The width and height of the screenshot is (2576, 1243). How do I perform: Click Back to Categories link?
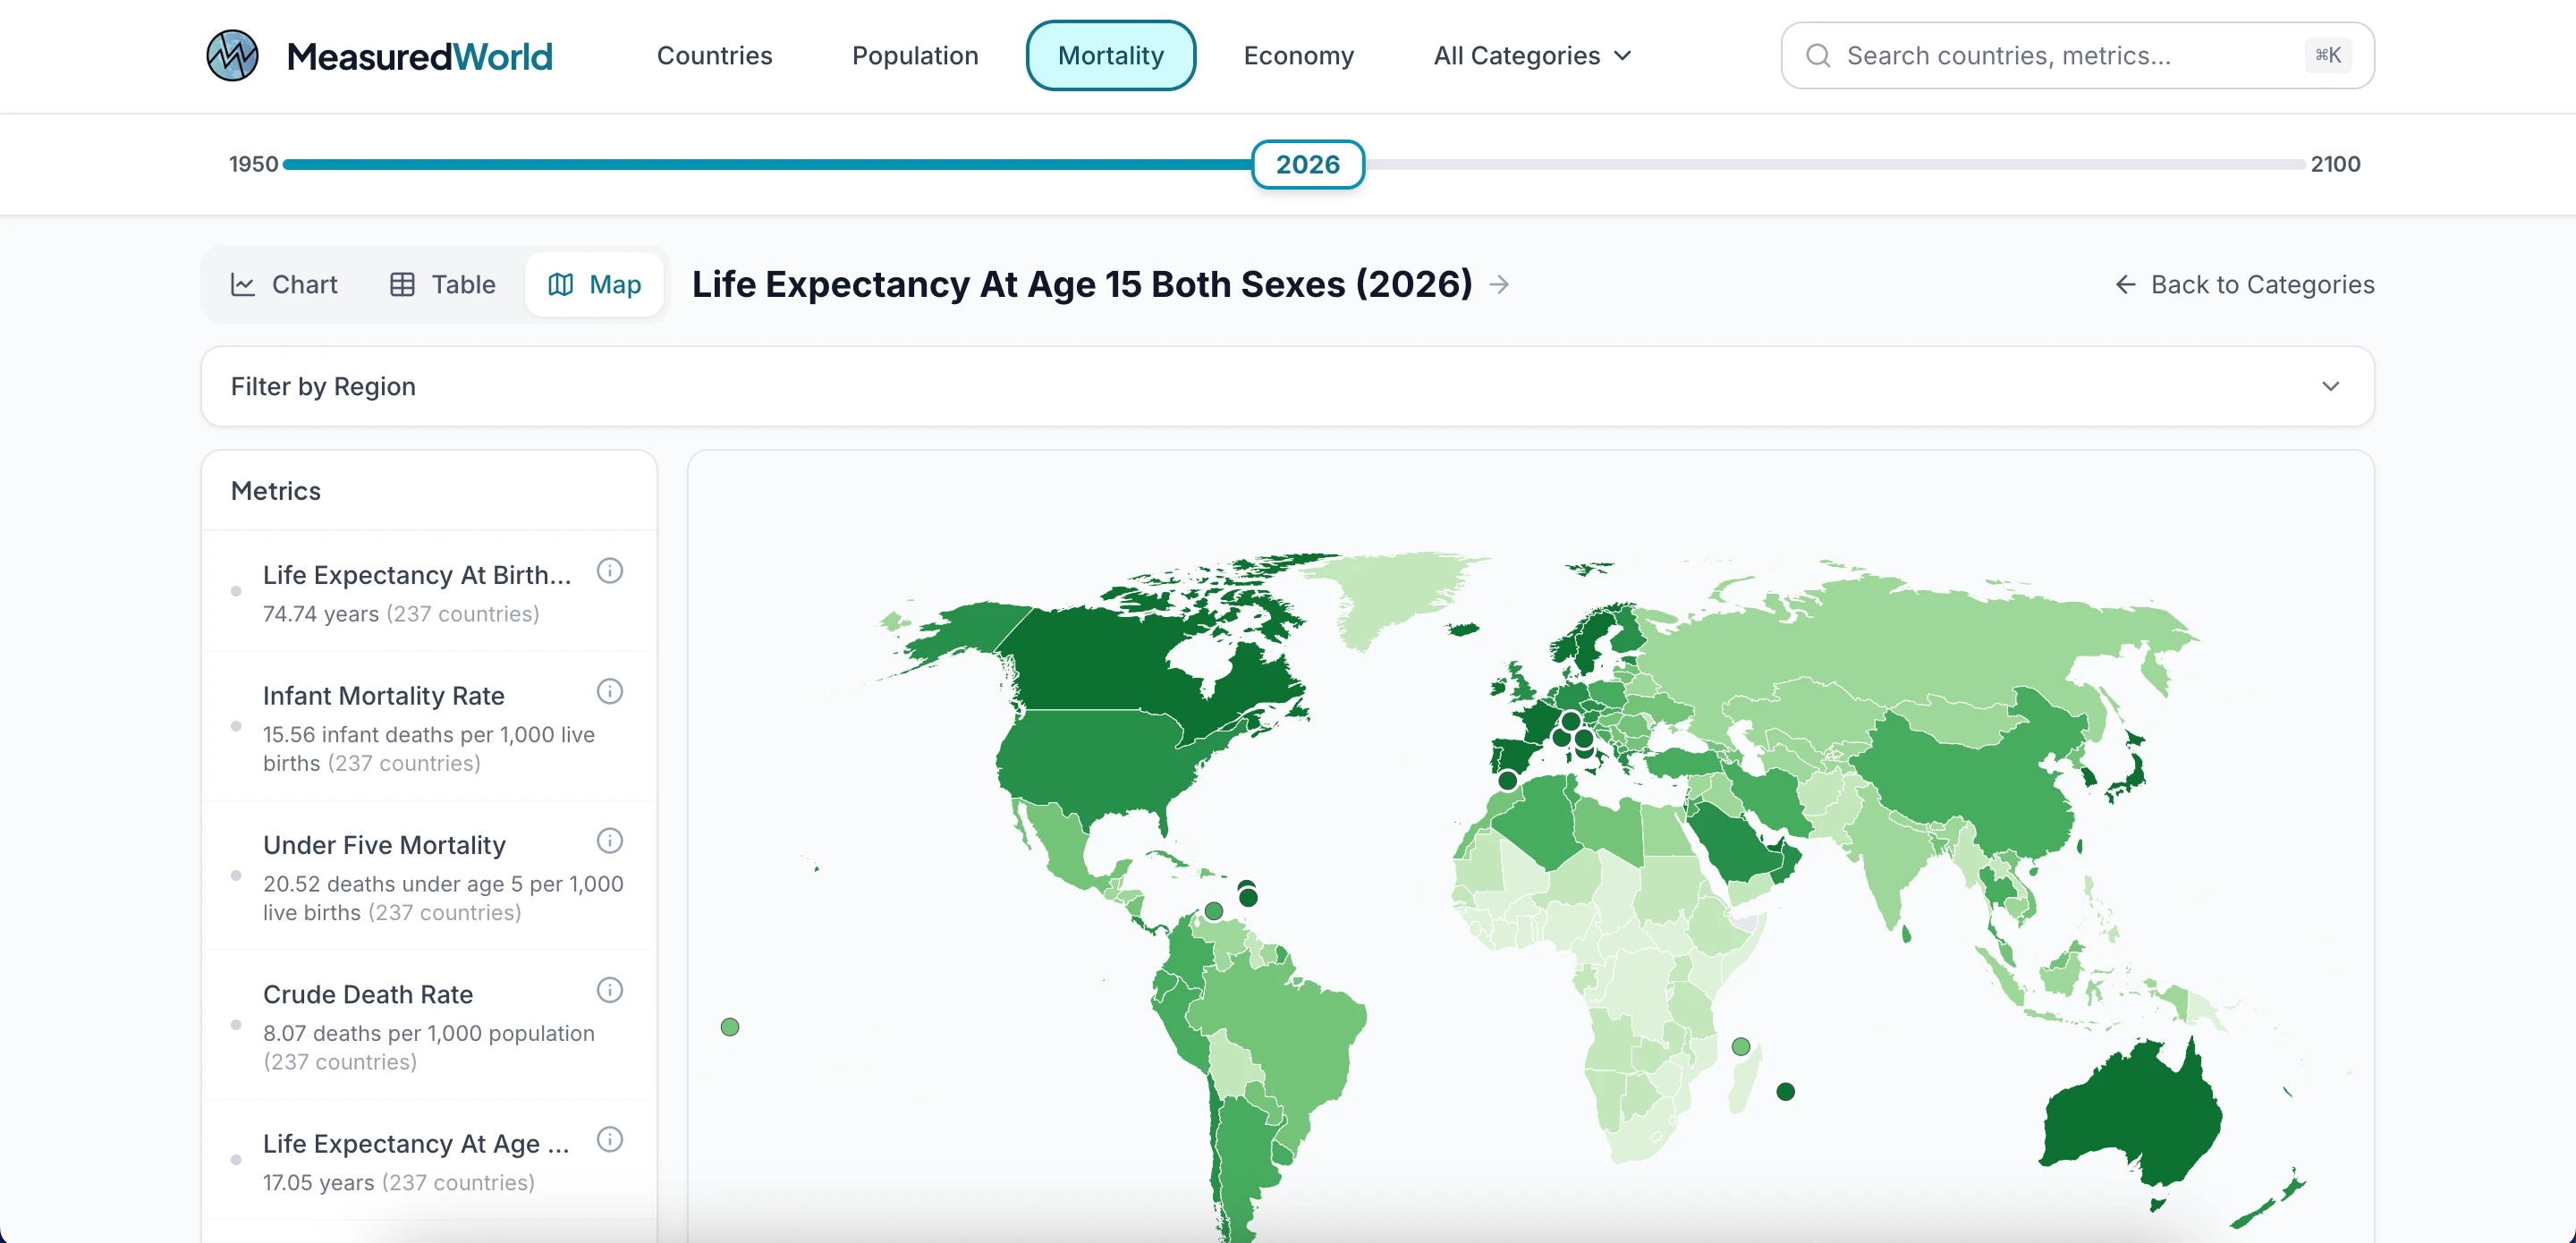[x=2244, y=285]
